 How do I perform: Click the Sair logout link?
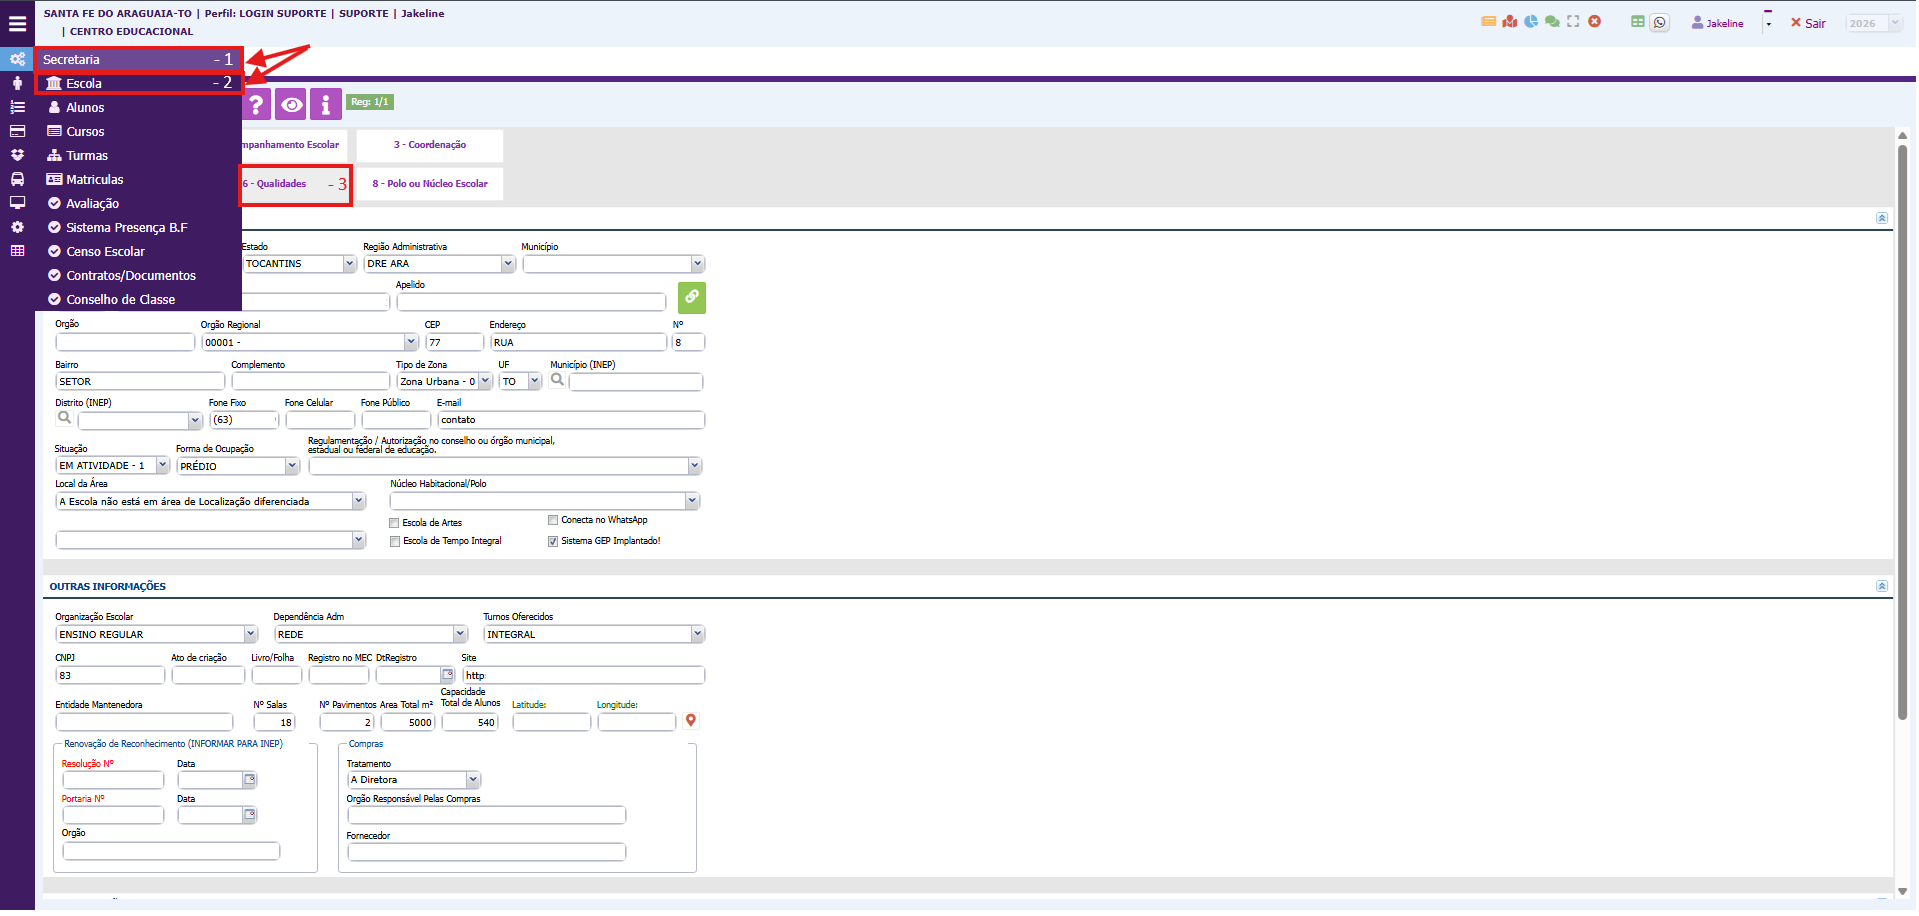(1808, 23)
